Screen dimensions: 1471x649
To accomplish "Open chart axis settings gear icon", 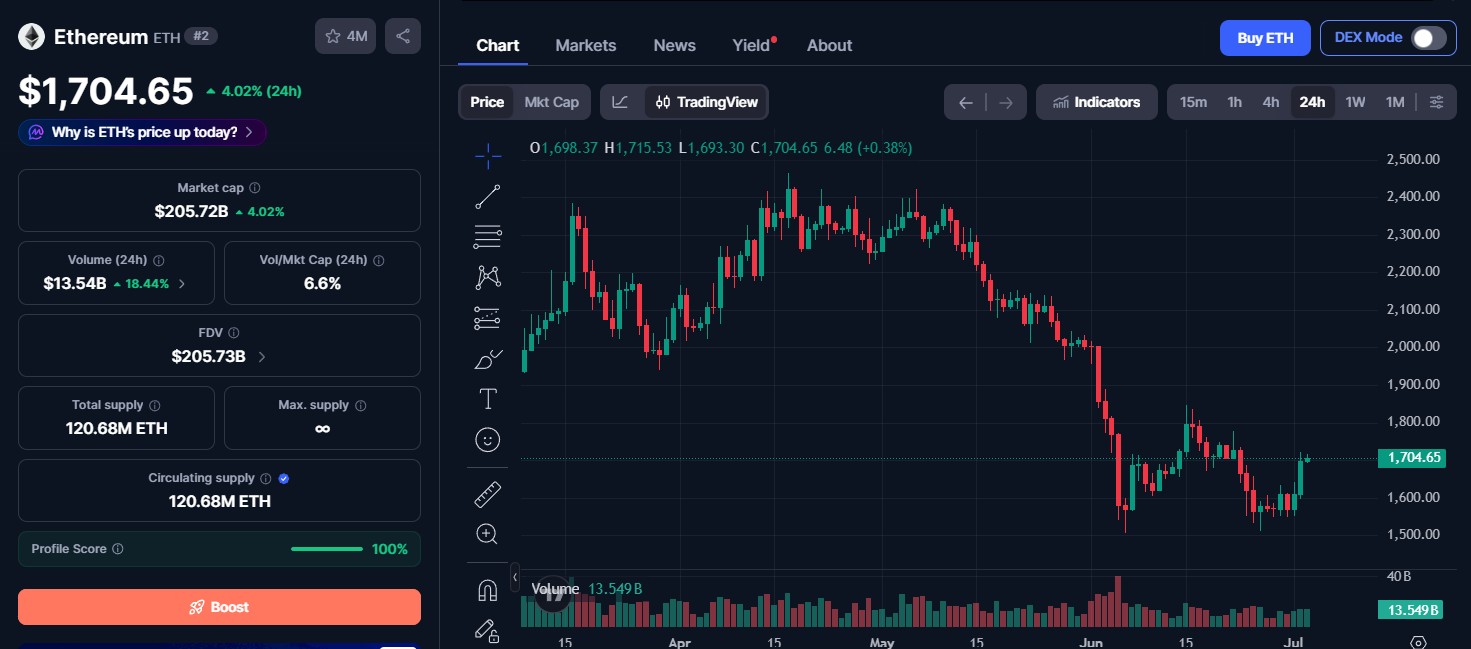I will point(1418,641).
